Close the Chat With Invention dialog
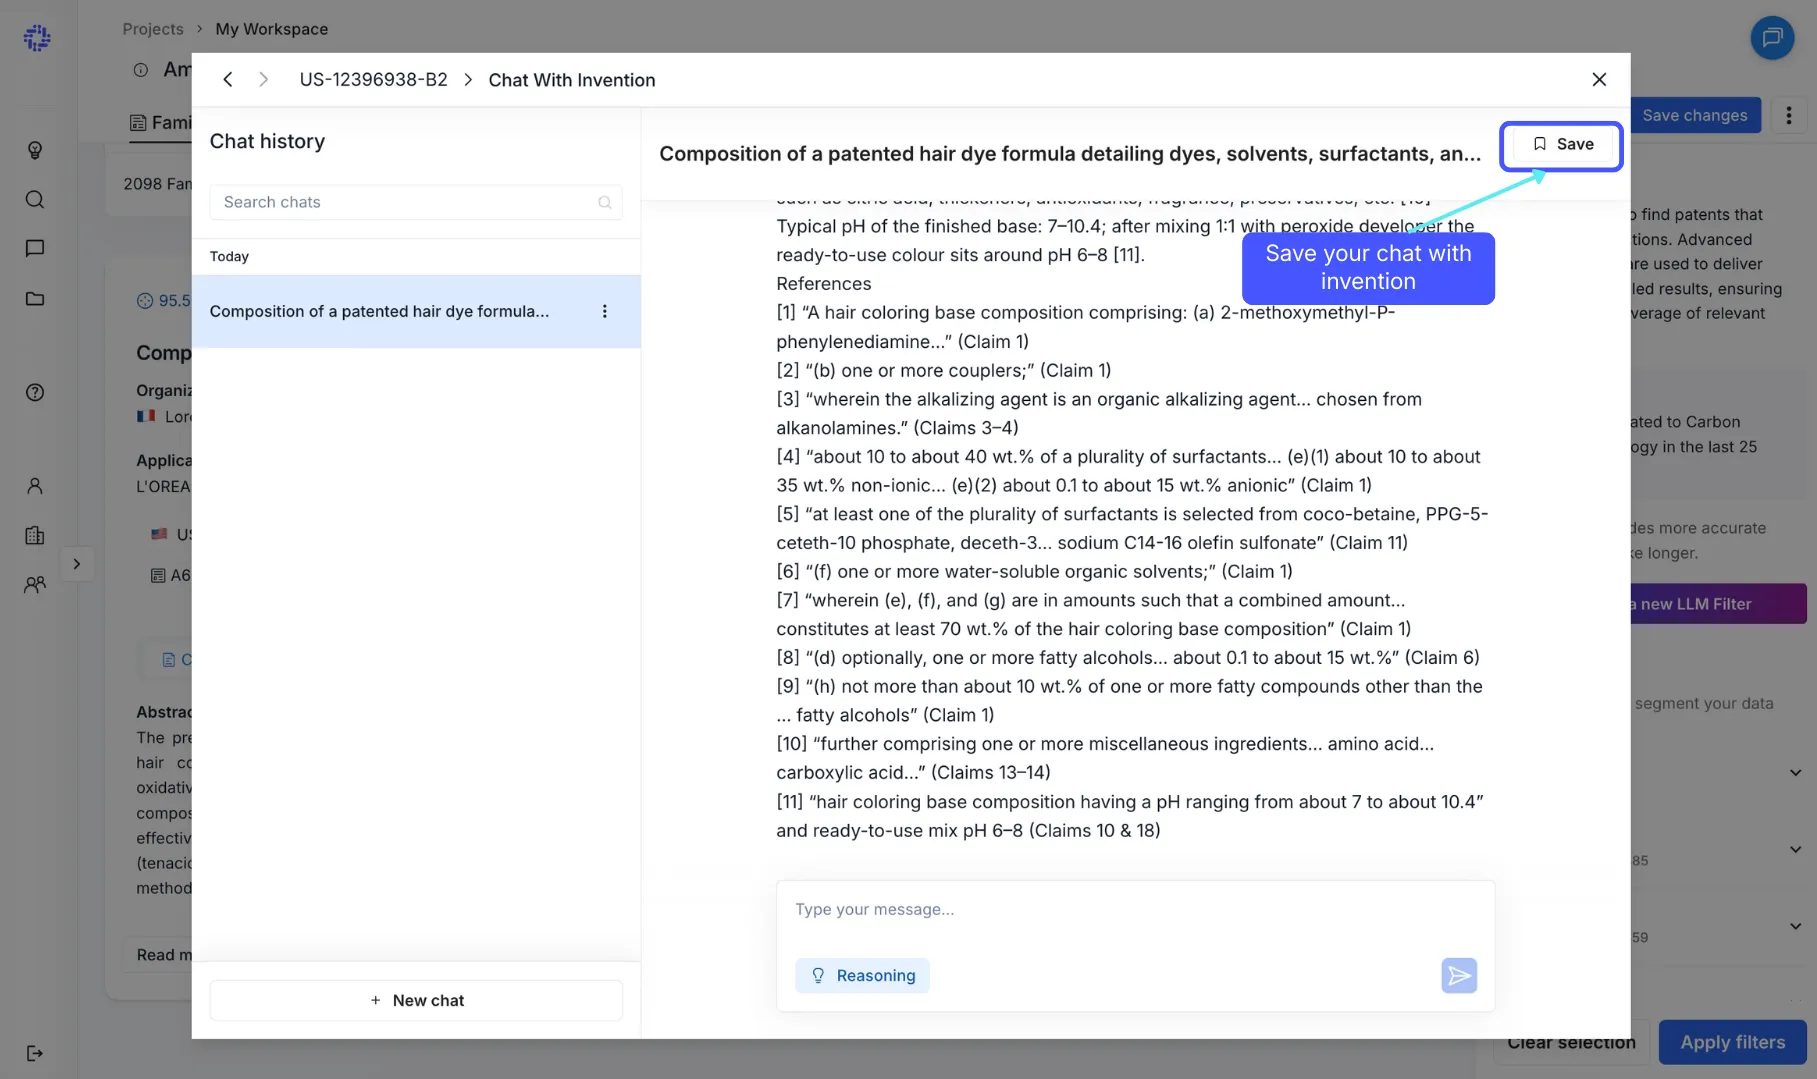This screenshot has height=1079, width=1817. click(1599, 80)
